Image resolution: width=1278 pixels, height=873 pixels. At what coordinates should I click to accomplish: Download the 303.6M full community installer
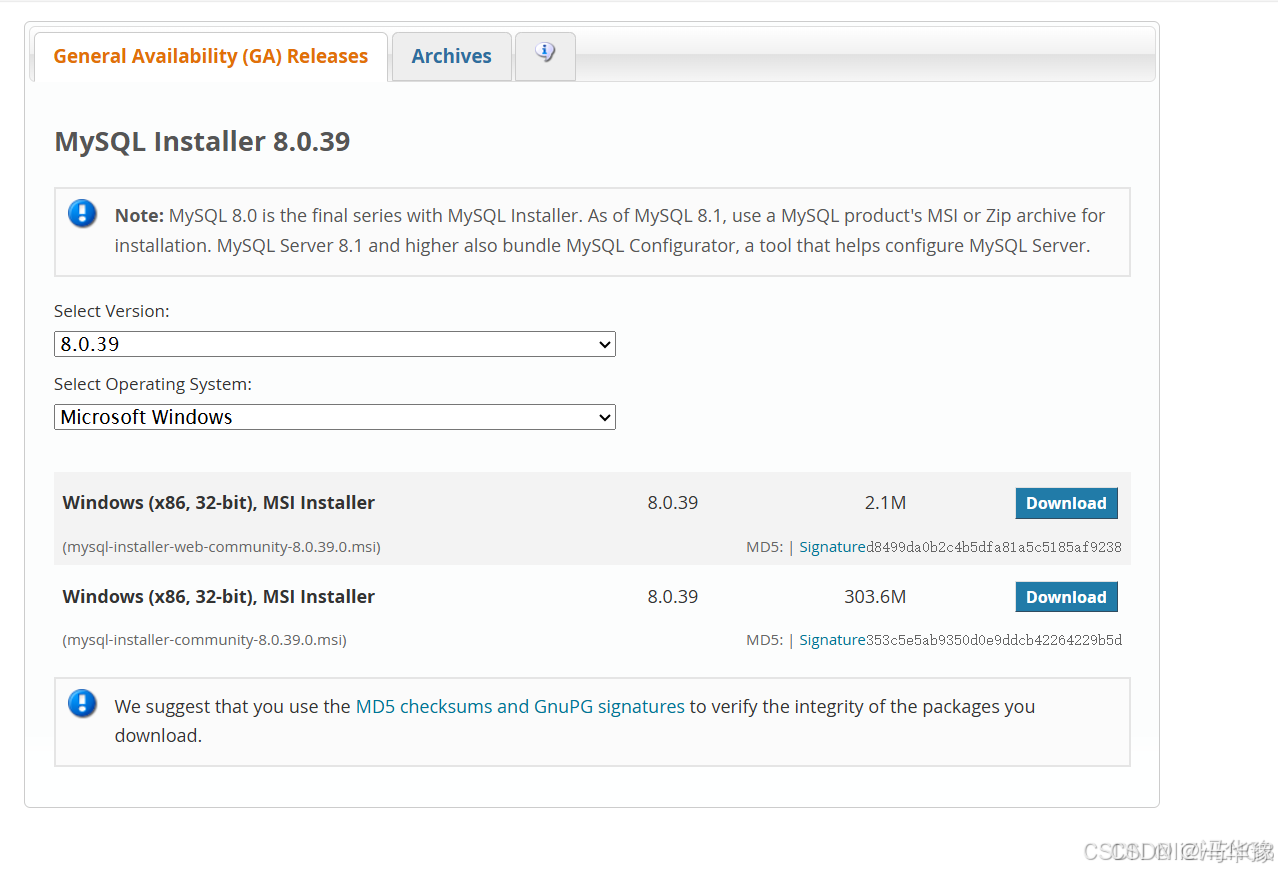tap(1066, 597)
